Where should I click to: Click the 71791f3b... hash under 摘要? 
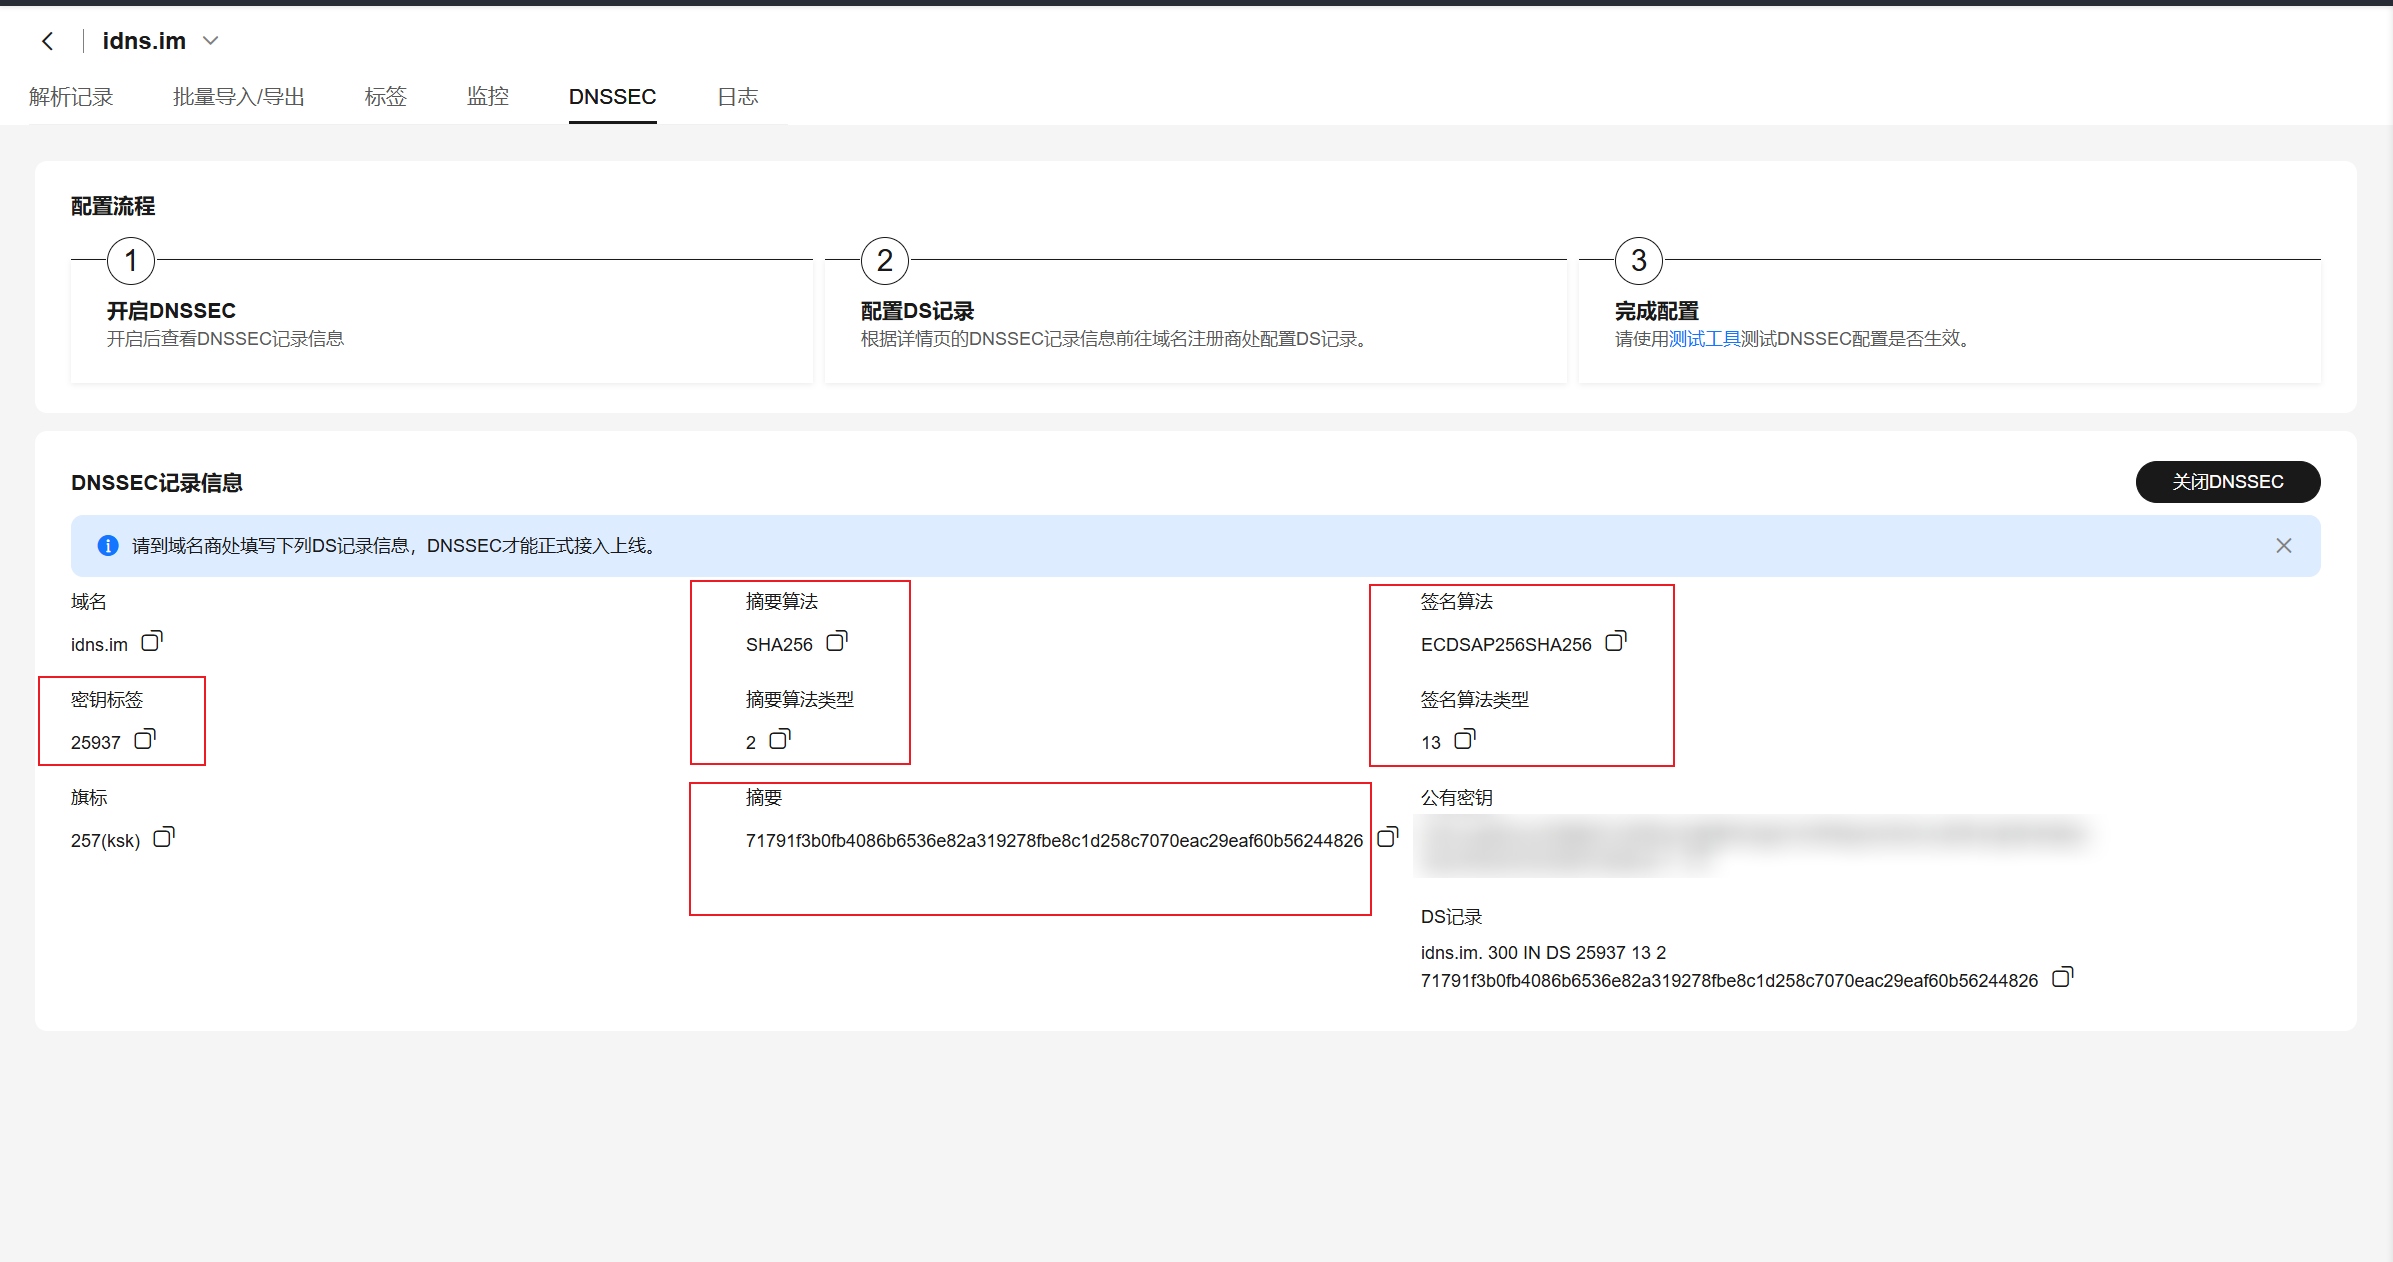click(x=1054, y=841)
